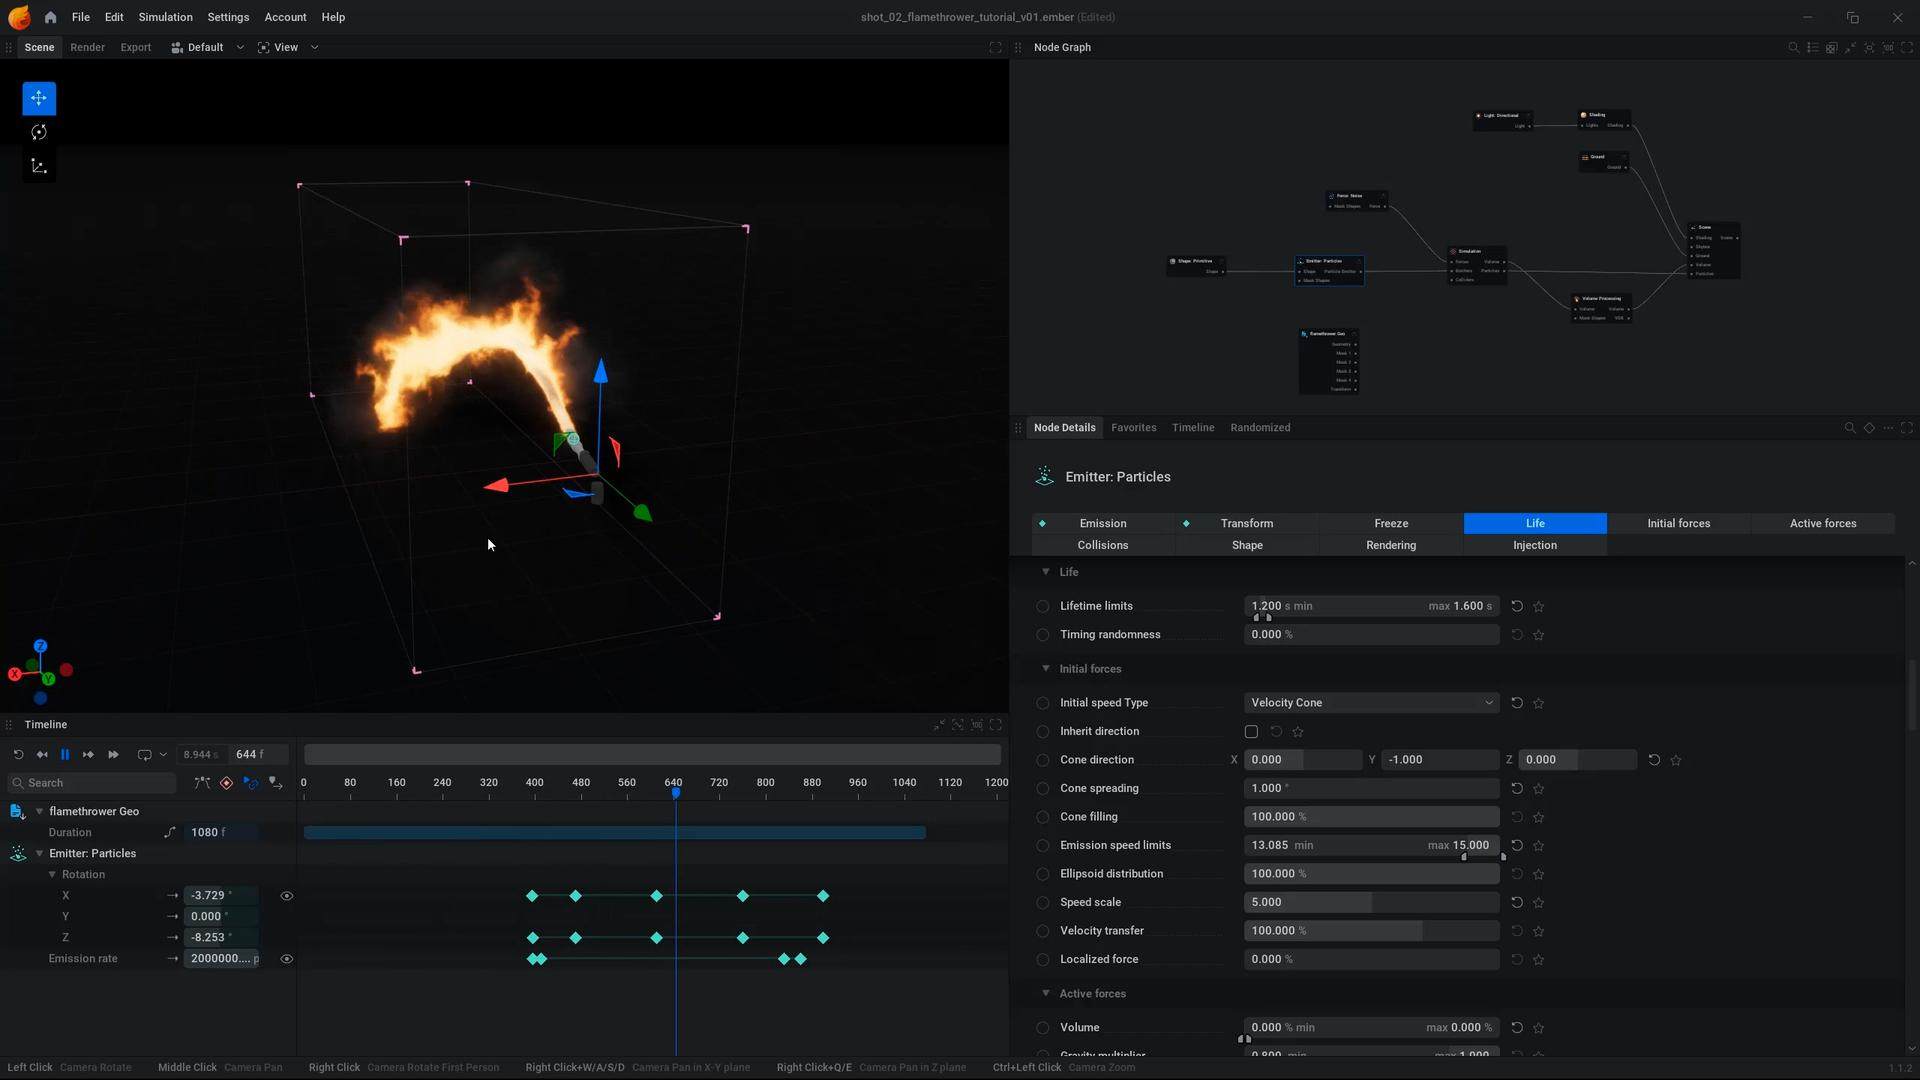Reset Lifetime limits to default
The image size is (1920, 1080).
click(1517, 606)
